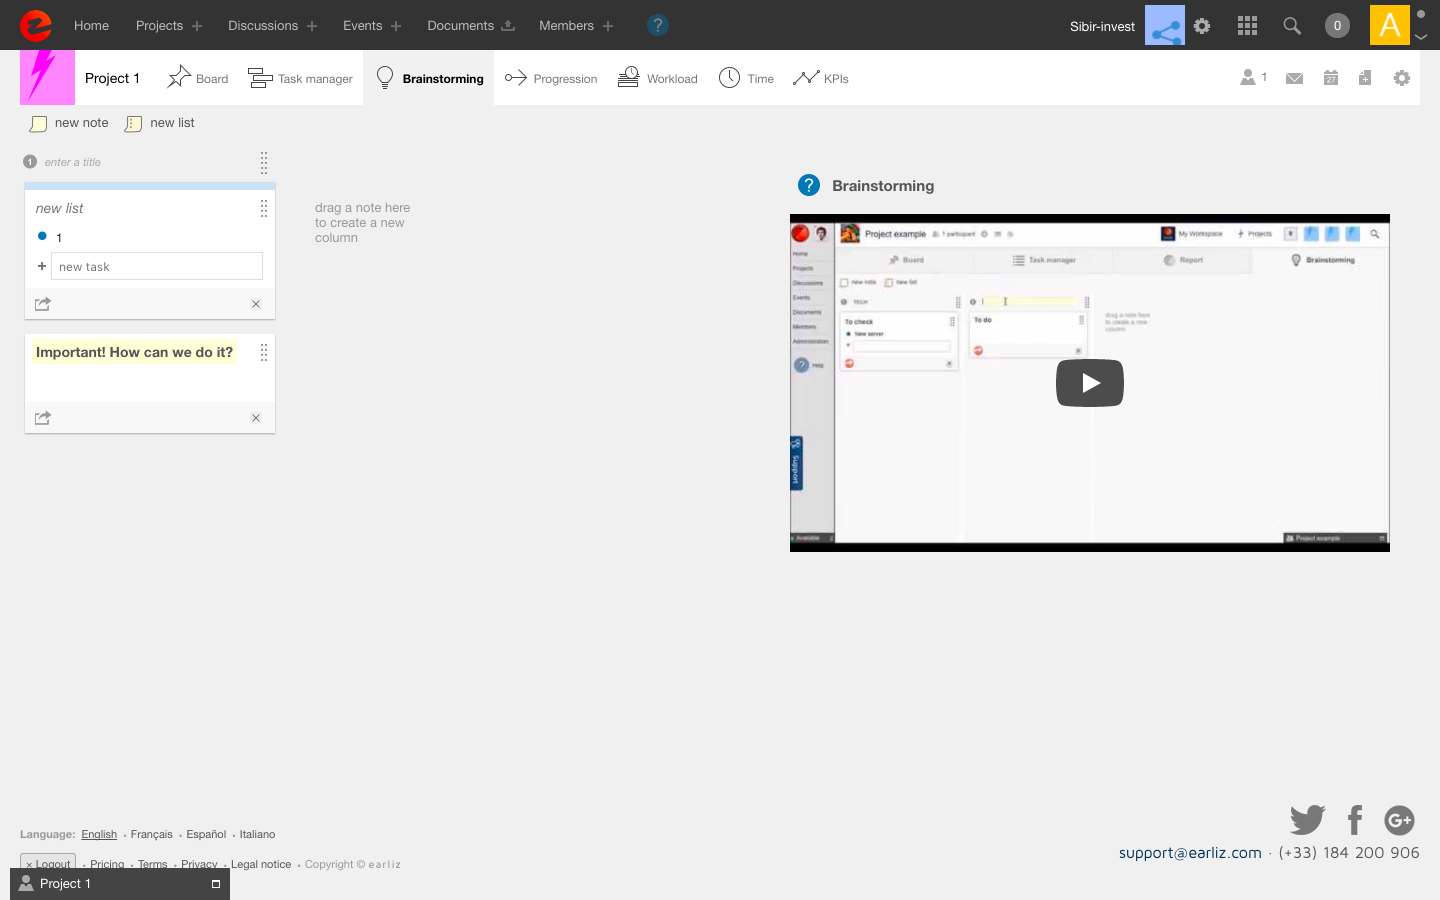Open the search magnifier
1440x900 pixels.
[1292, 26]
